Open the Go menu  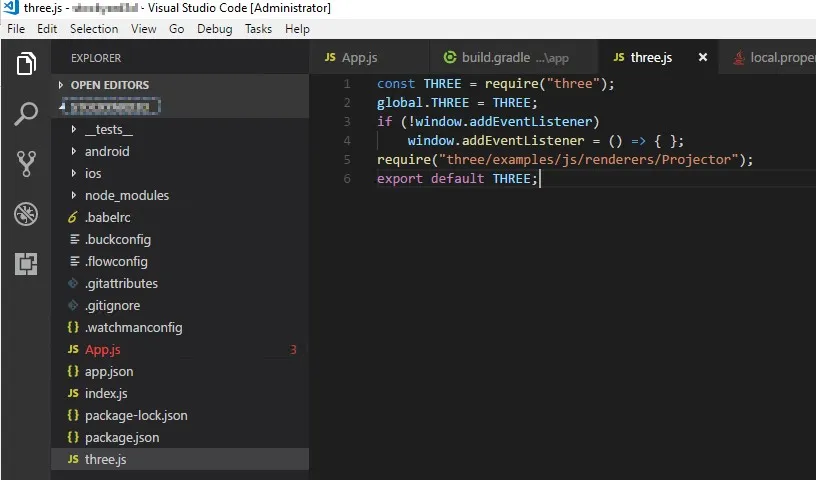tap(176, 29)
